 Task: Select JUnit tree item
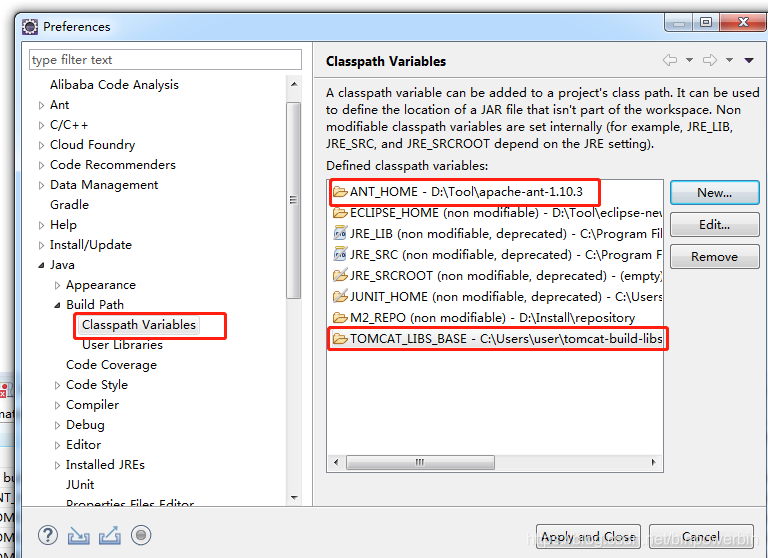point(80,485)
